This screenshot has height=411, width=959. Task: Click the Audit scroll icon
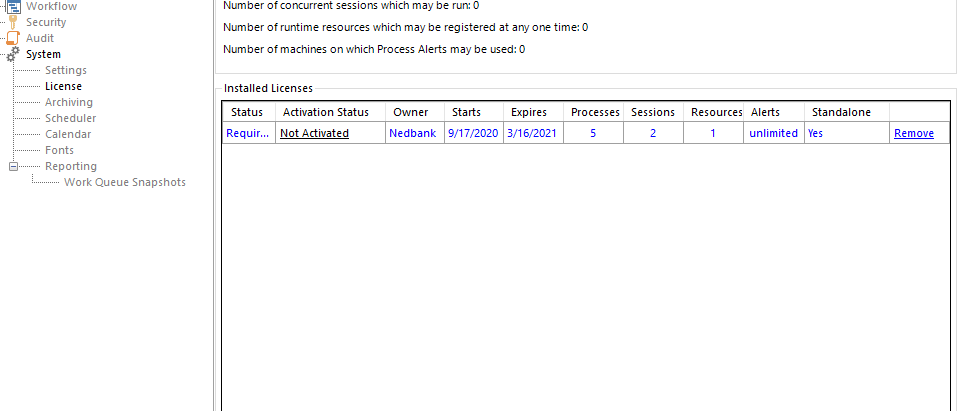tap(13, 39)
